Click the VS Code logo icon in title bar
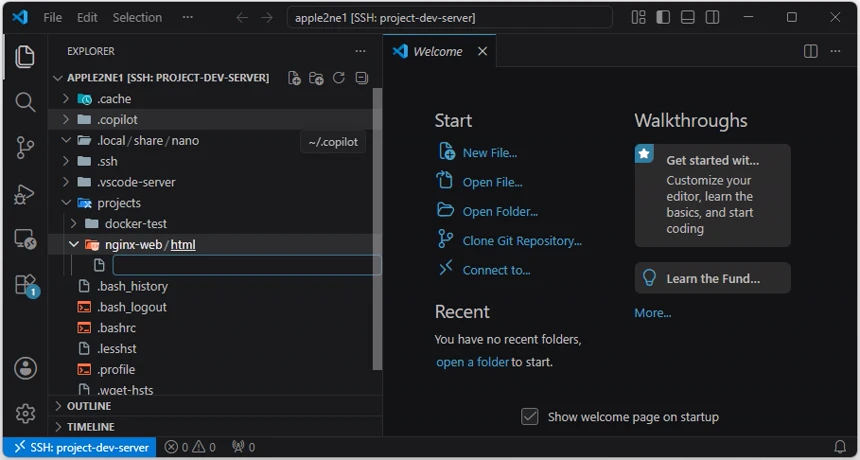Image resolution: width=860 pixels, height=460 pixels. coord(20,17)
